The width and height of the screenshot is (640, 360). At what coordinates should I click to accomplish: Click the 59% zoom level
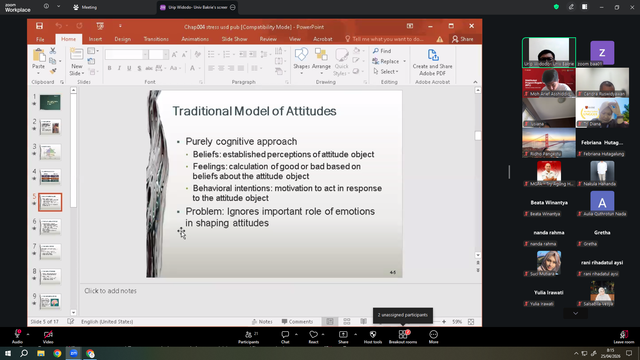click(x=457, y=322)
